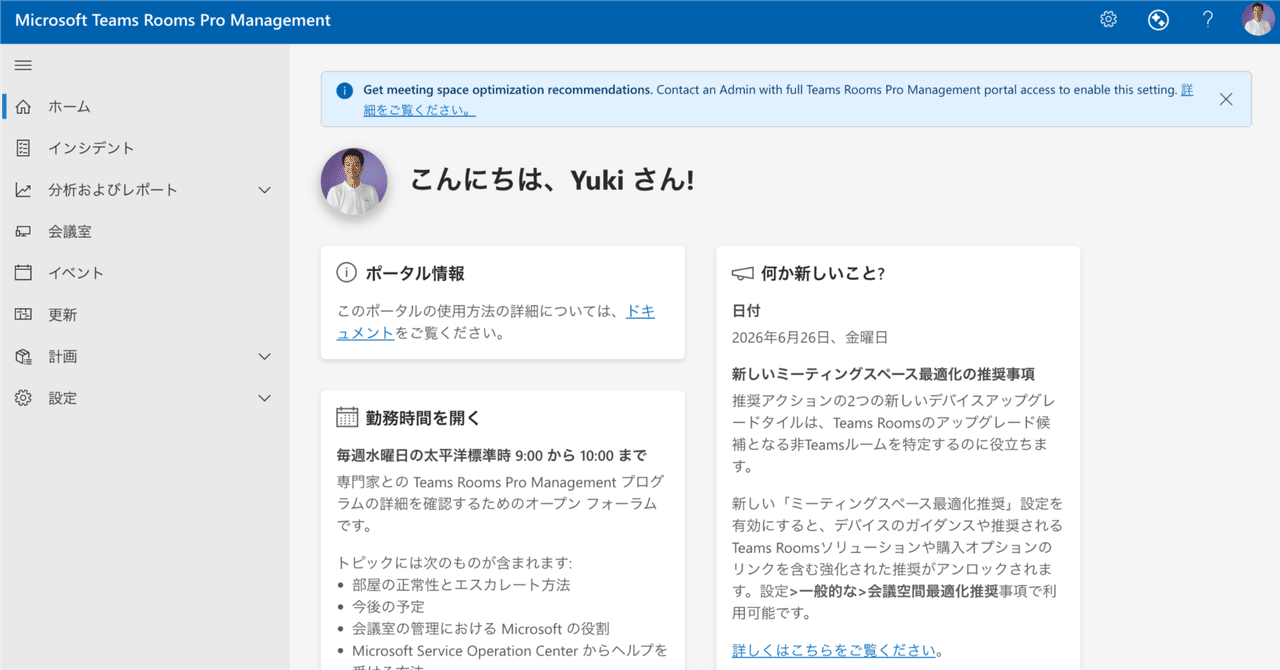Open 詳しくはこちらをご覧ください link

[835, 650]
